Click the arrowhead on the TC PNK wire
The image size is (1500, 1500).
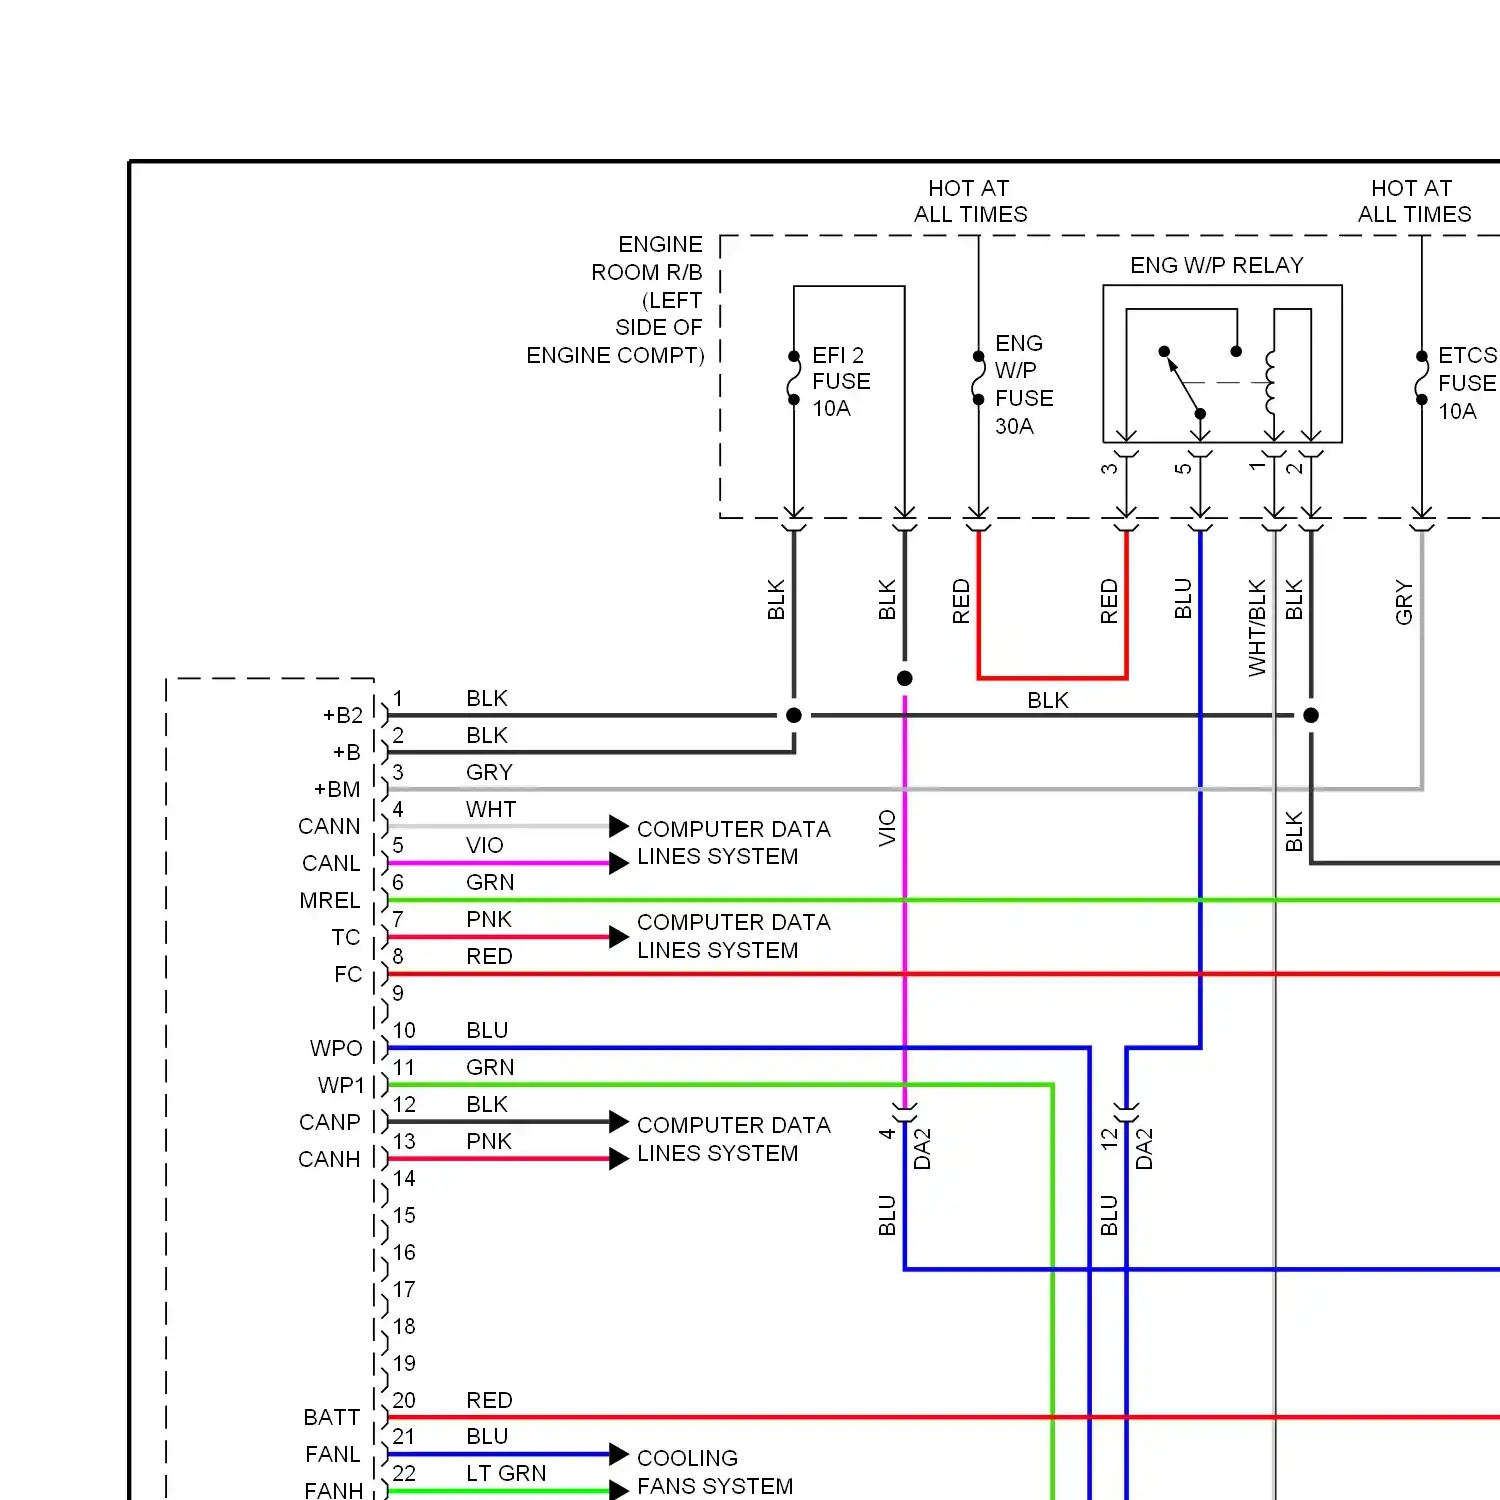tap(619, 937)
